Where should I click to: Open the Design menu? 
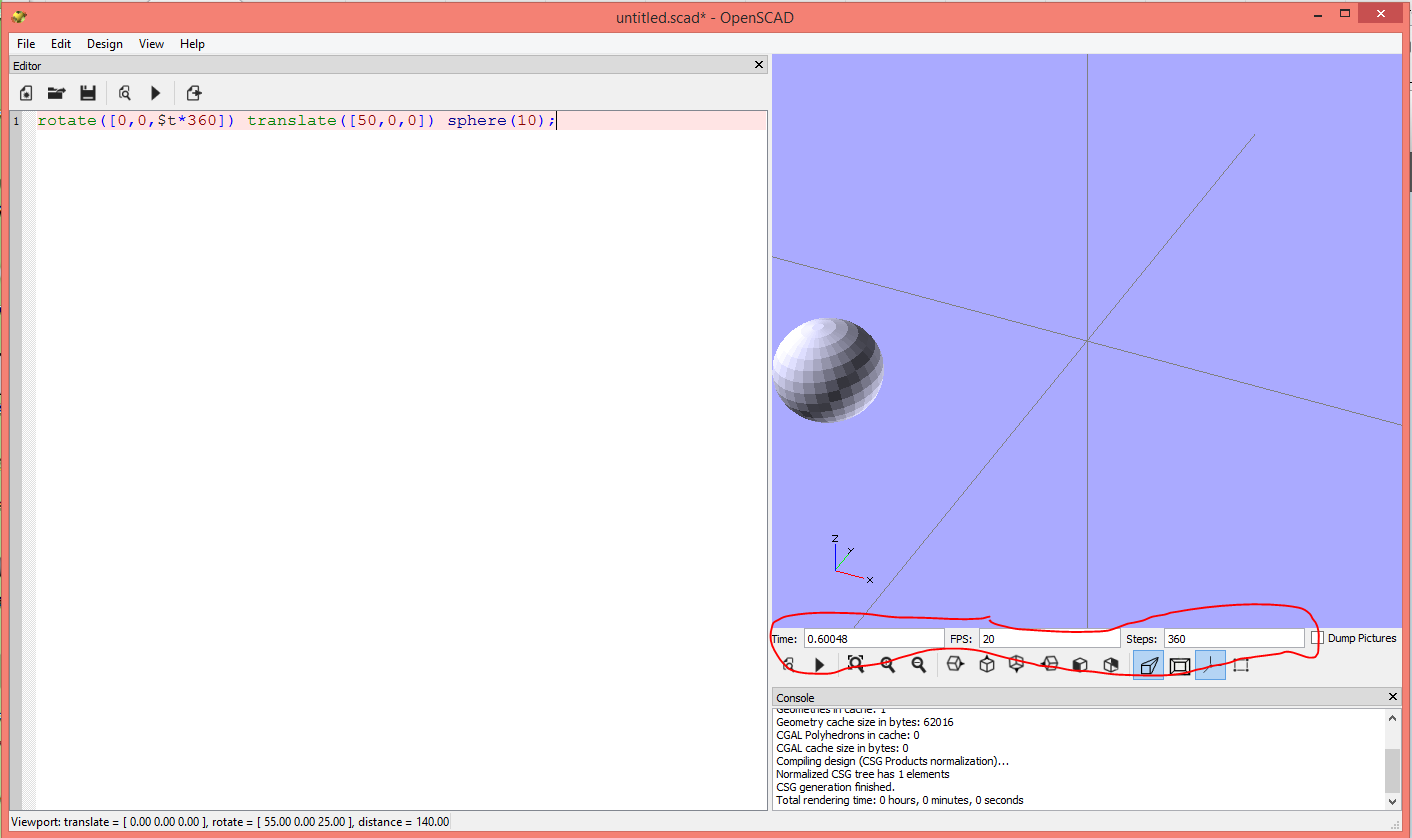[104, 43]
